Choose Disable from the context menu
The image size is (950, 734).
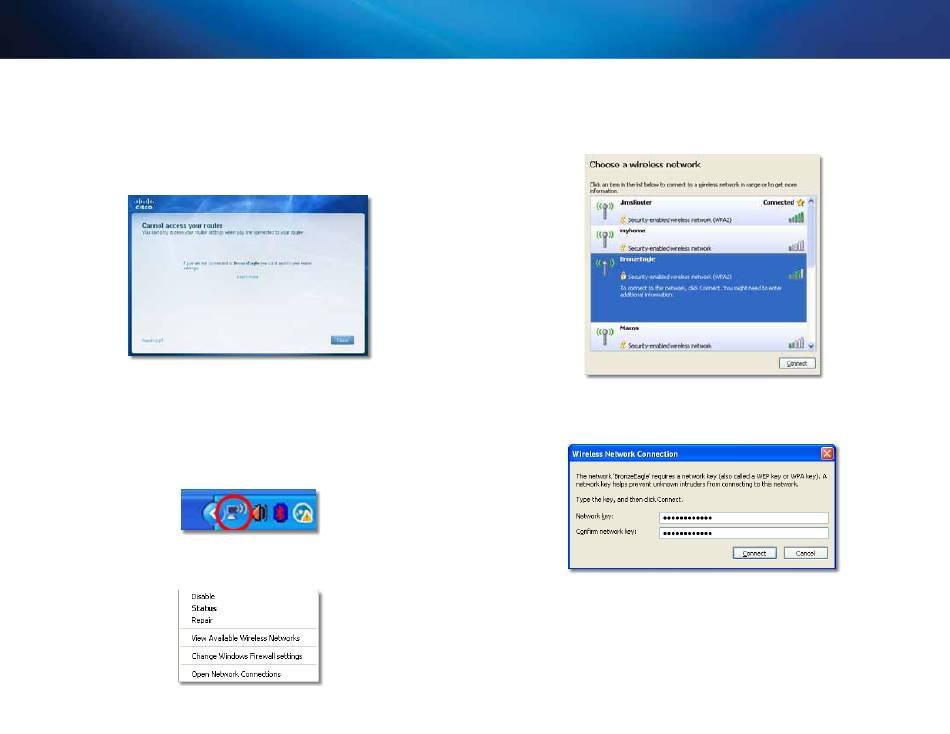203,596
